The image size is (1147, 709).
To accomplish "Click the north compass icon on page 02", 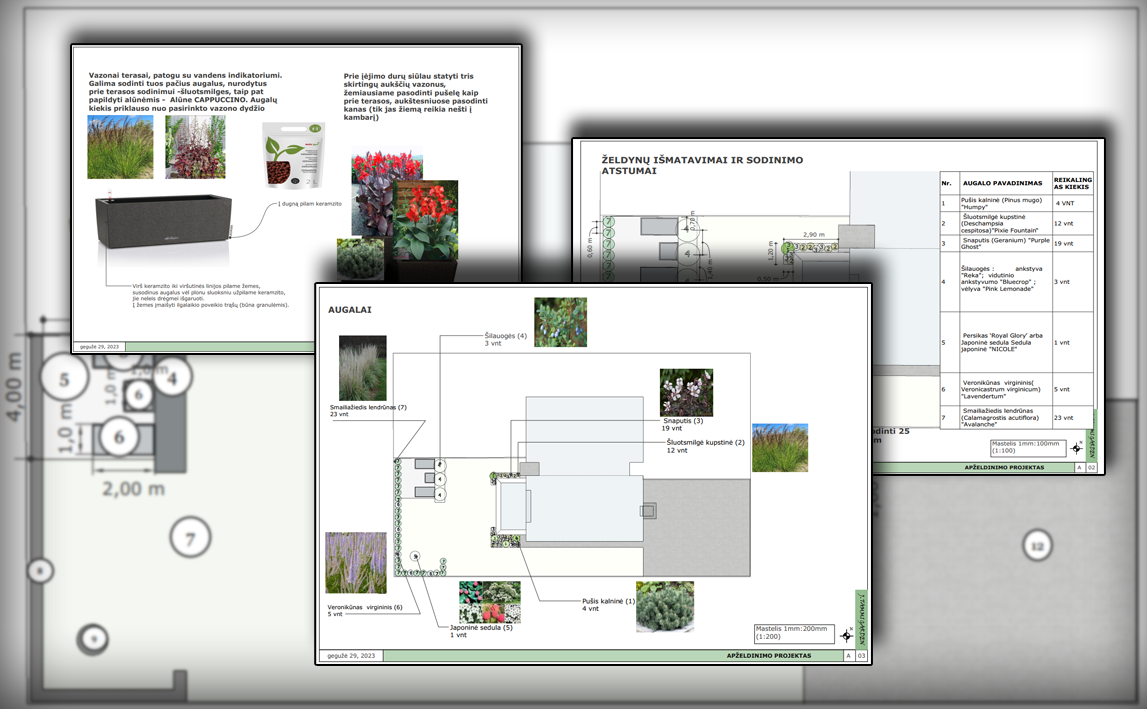I will [1077, 448].
